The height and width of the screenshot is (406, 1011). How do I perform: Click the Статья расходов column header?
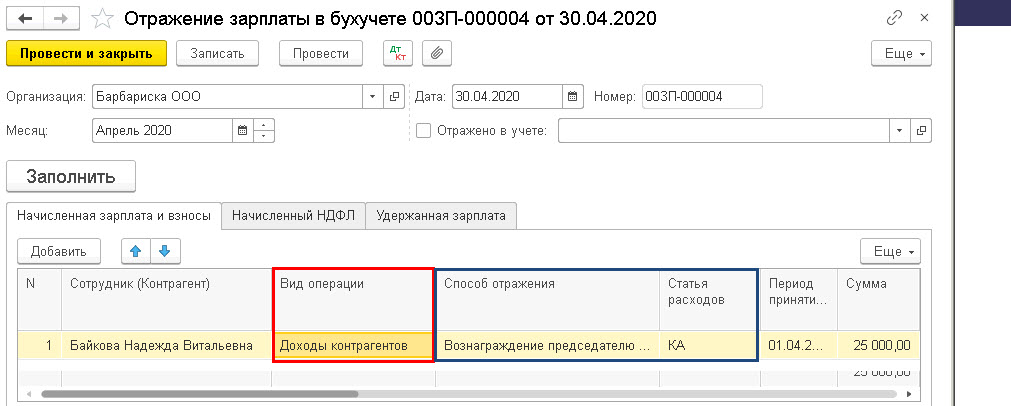coord(708,300)
